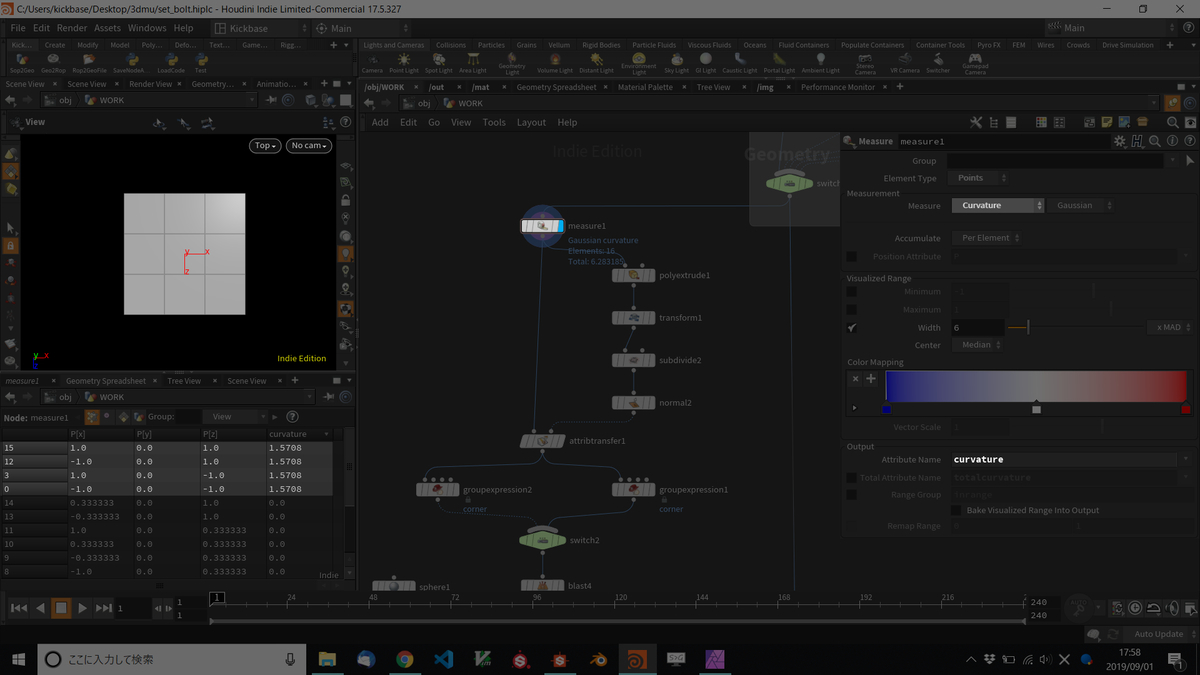Switch to the Material Palette tab
1200x675 pixels.
tap(645, 87)
